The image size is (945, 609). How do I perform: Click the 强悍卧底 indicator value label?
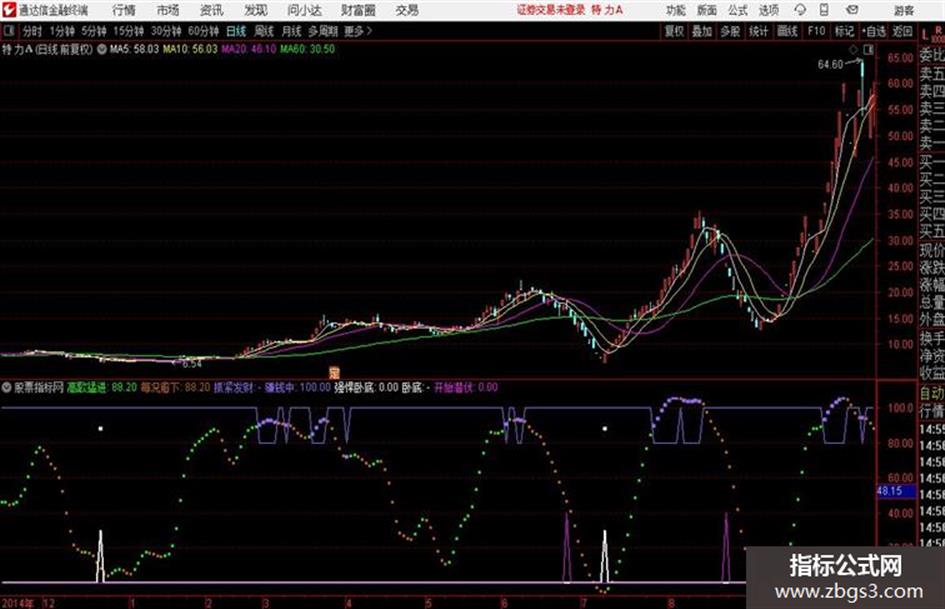[366, 387]
